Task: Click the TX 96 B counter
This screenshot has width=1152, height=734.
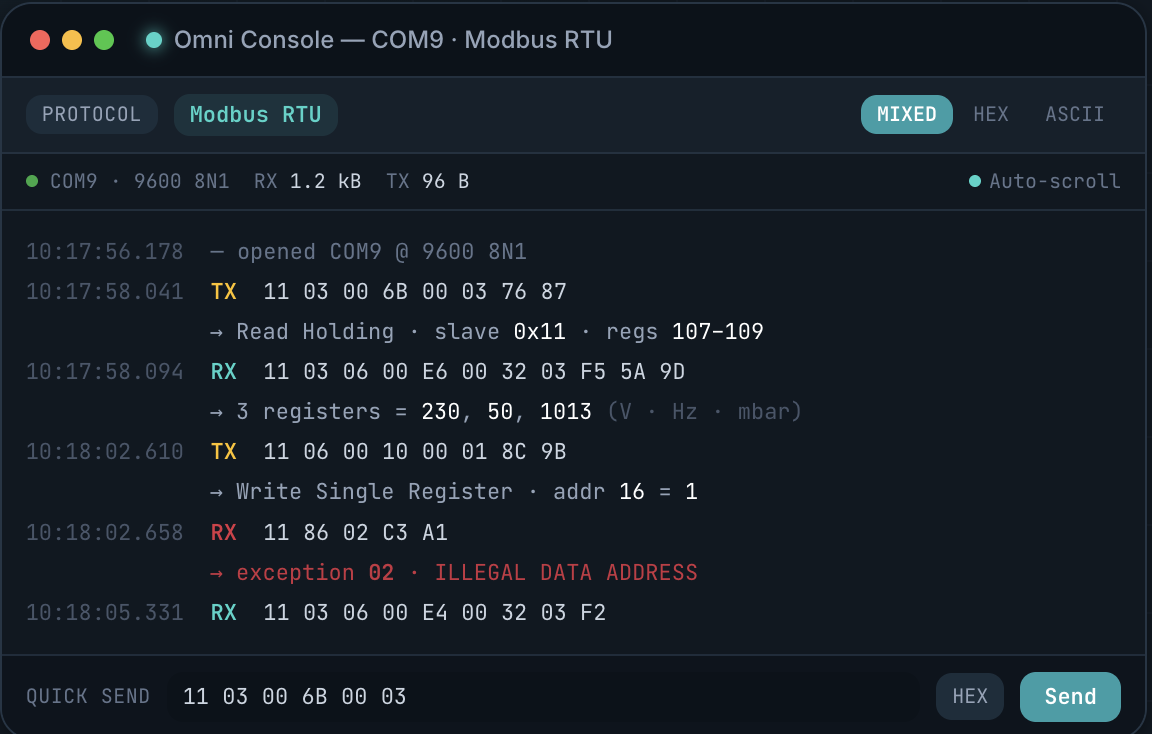Action: coord(428,181)
